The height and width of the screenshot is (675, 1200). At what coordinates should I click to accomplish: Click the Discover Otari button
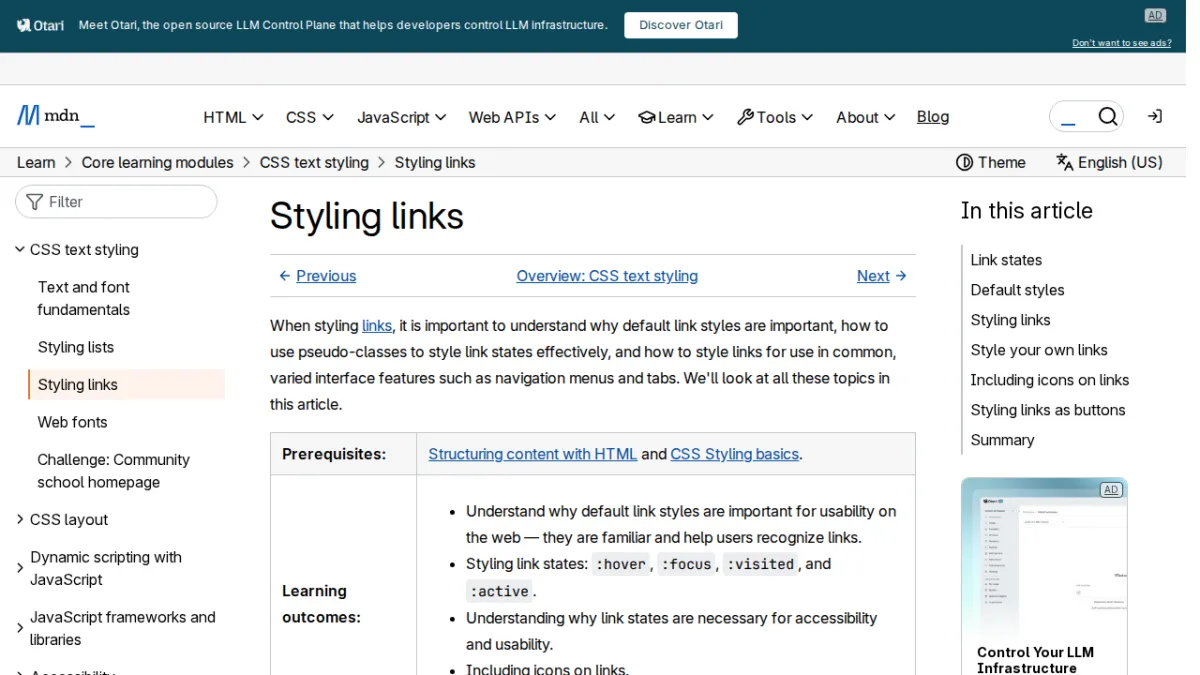pos(681,25)
